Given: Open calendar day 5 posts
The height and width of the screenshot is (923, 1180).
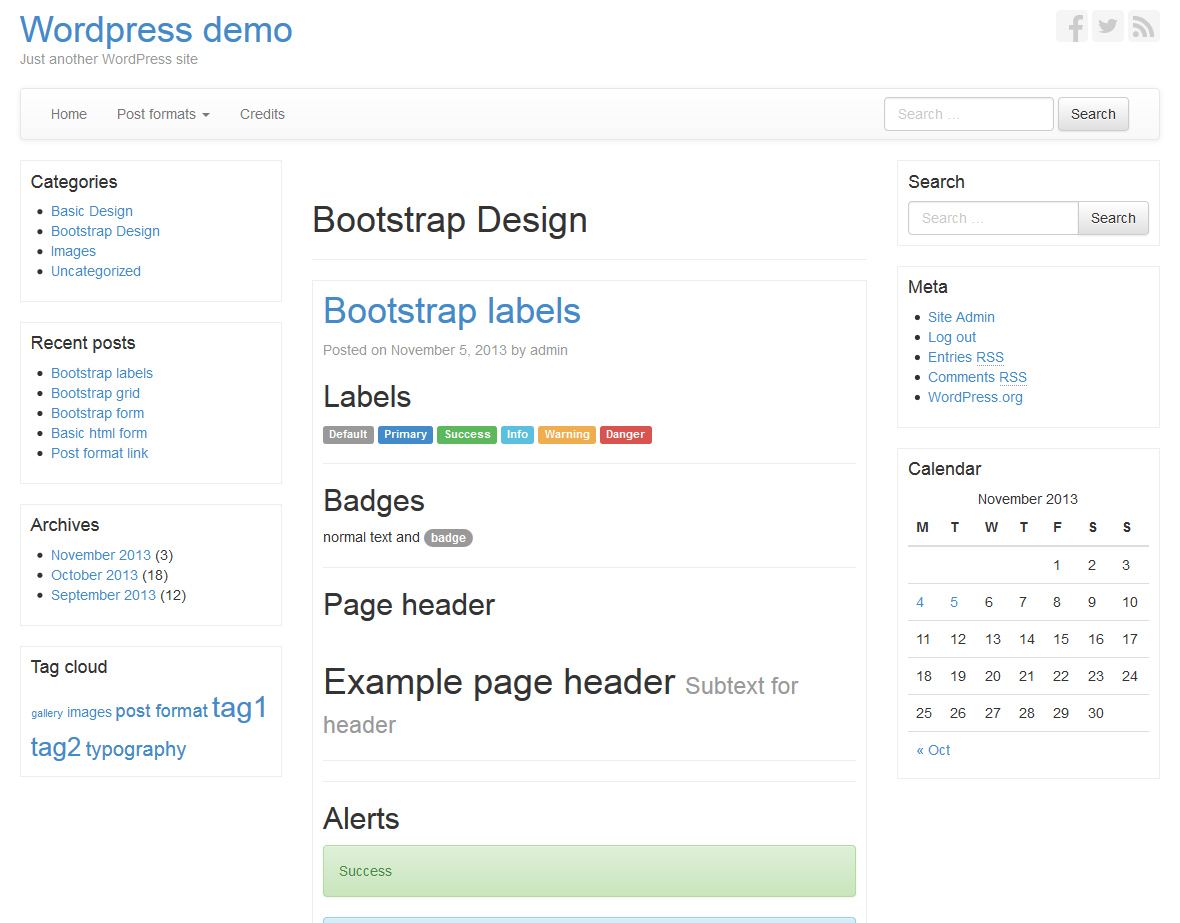Looking at the screenshot, I should pyautogui.click(x=954, y=602).
